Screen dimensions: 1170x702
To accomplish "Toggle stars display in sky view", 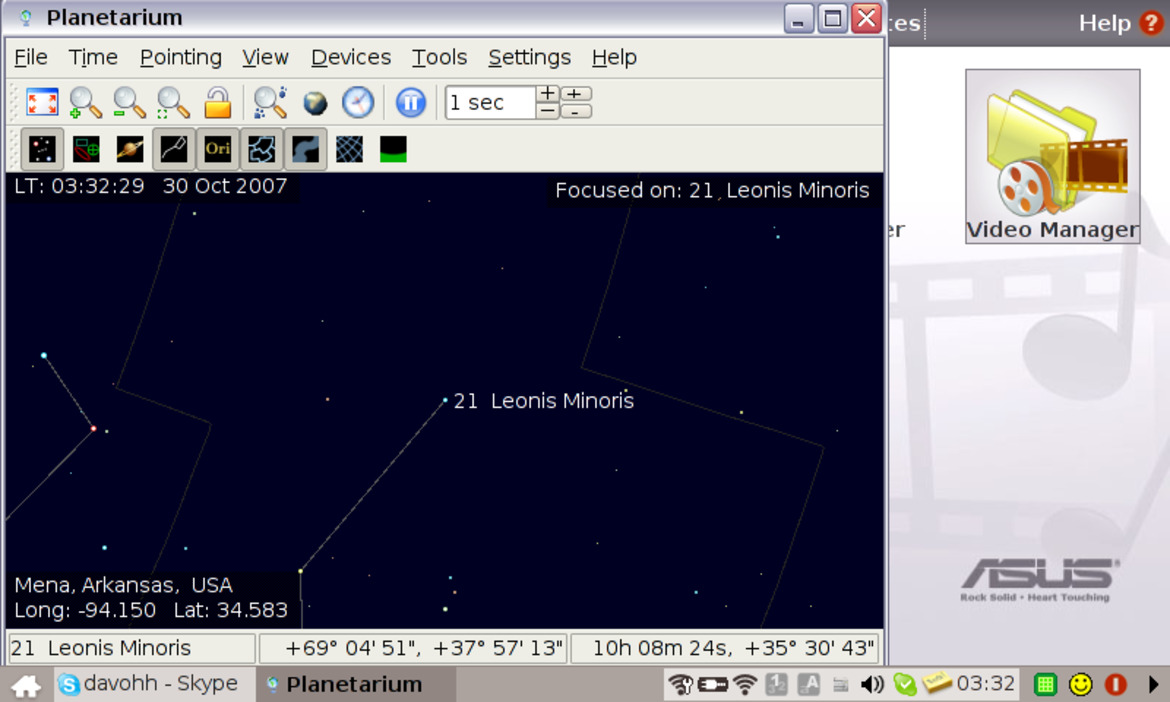I will pos(42,149).
